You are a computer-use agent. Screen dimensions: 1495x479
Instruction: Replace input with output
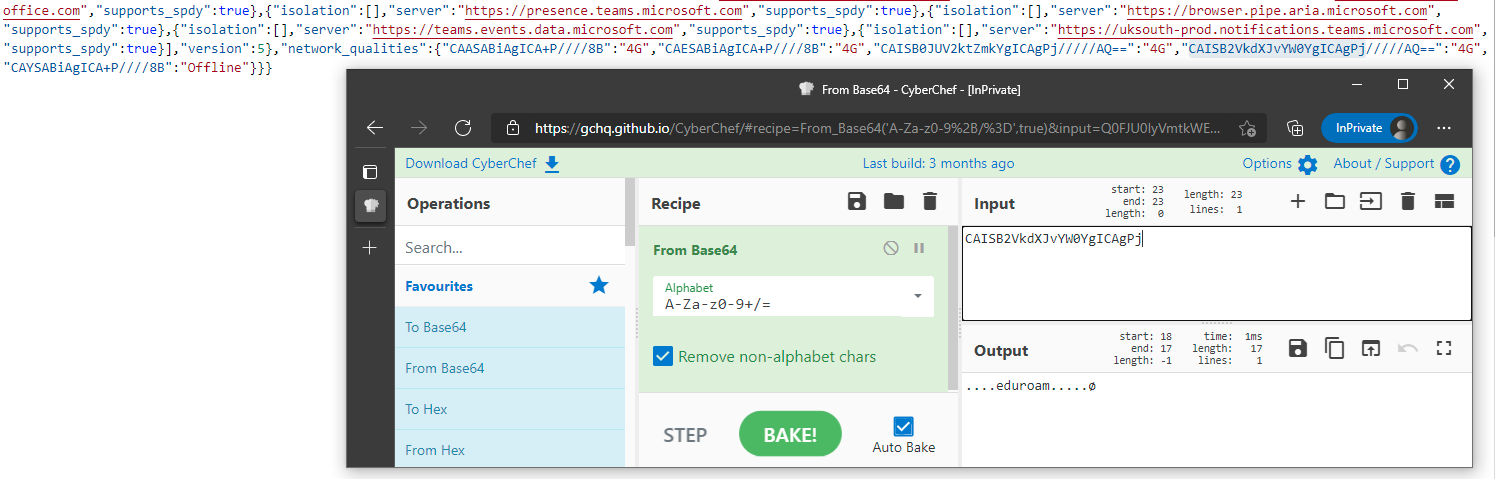pyautogui.click(x=1371, y=348)
